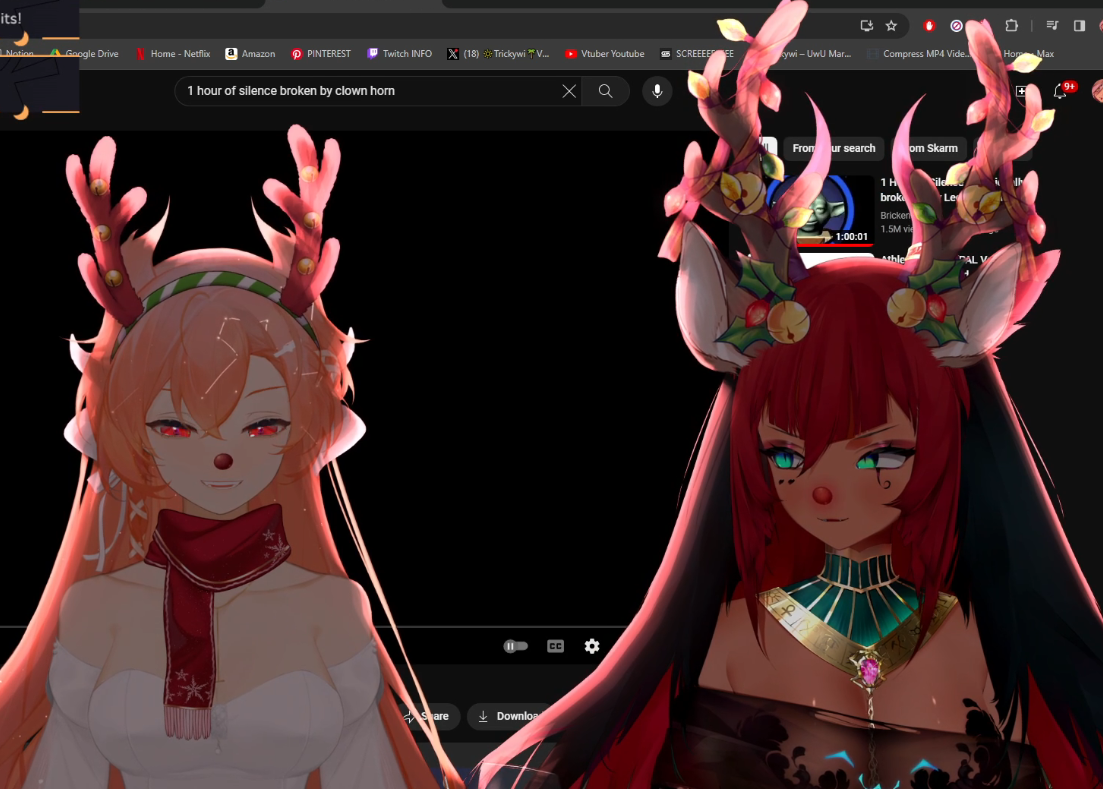
Task: Open the Home - Netflix bookmark
Action: (173, 53)
